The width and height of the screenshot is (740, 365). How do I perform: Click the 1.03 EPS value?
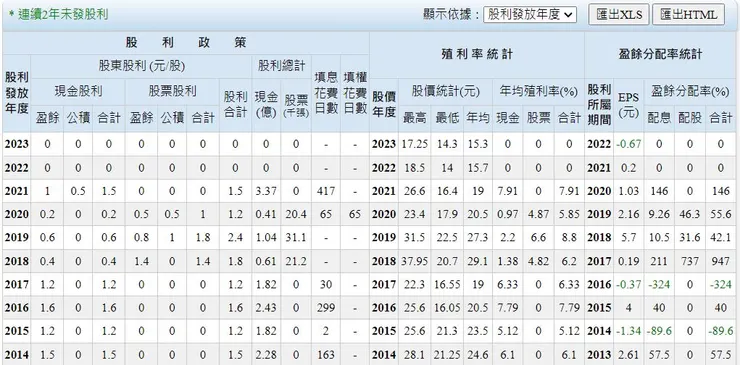pyautogui.click(x=629, y=191)
